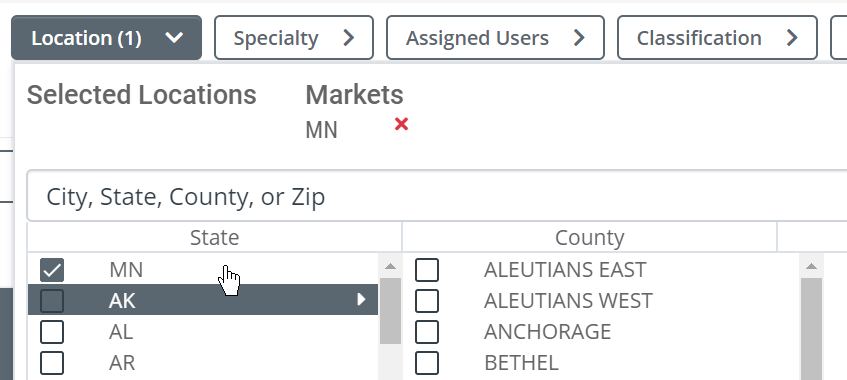The width and height of the screenshot is (847, 380).
Task: Check the AL state checkbox
Action: 52,331
